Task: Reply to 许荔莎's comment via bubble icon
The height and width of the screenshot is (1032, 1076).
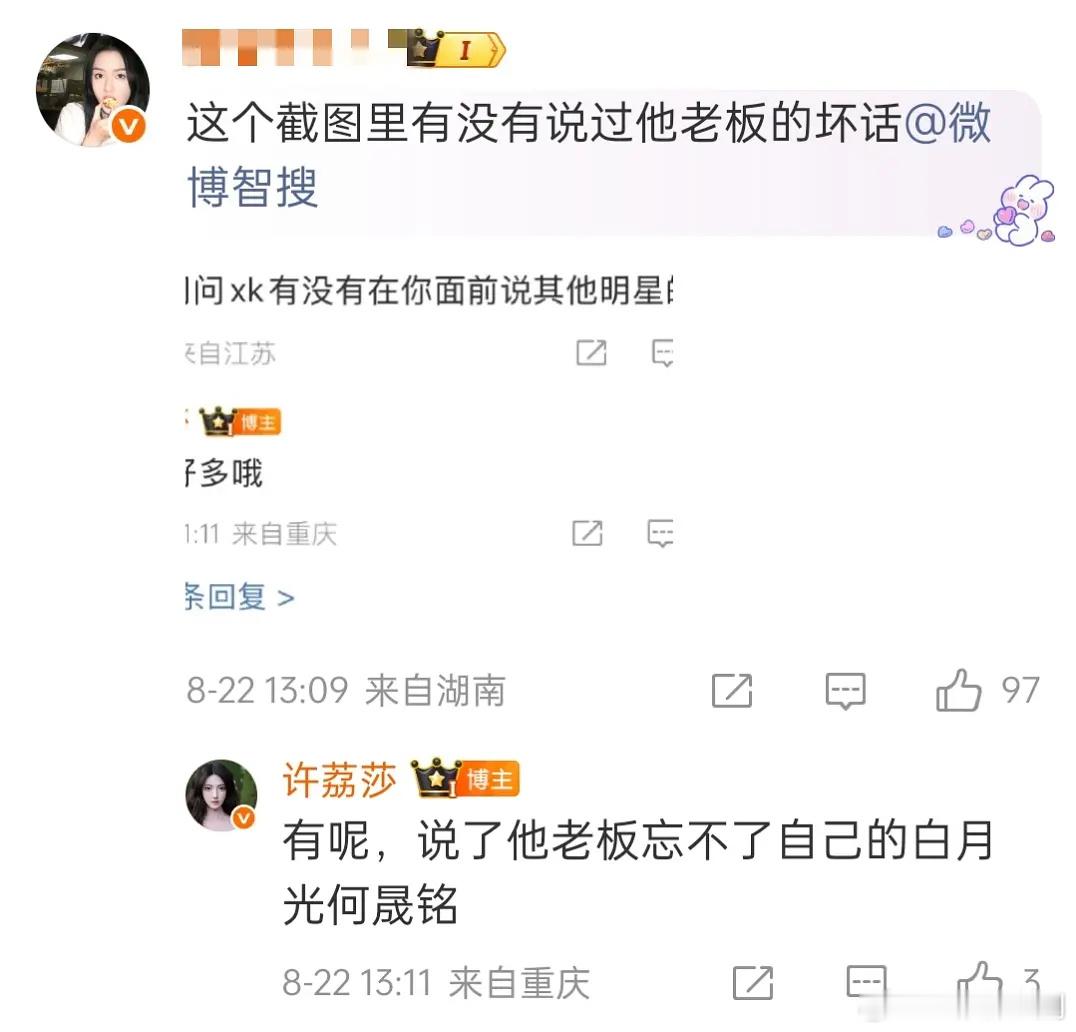Action: coord(866,983)
